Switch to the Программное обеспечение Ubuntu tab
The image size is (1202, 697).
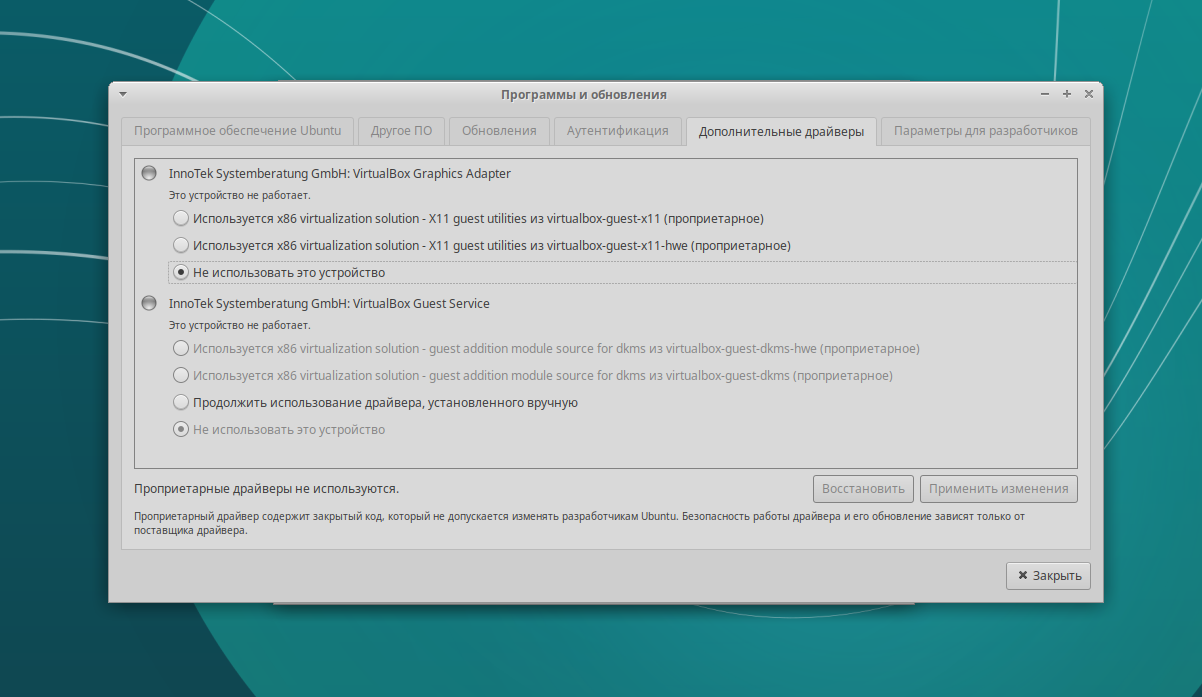(238, 131)
